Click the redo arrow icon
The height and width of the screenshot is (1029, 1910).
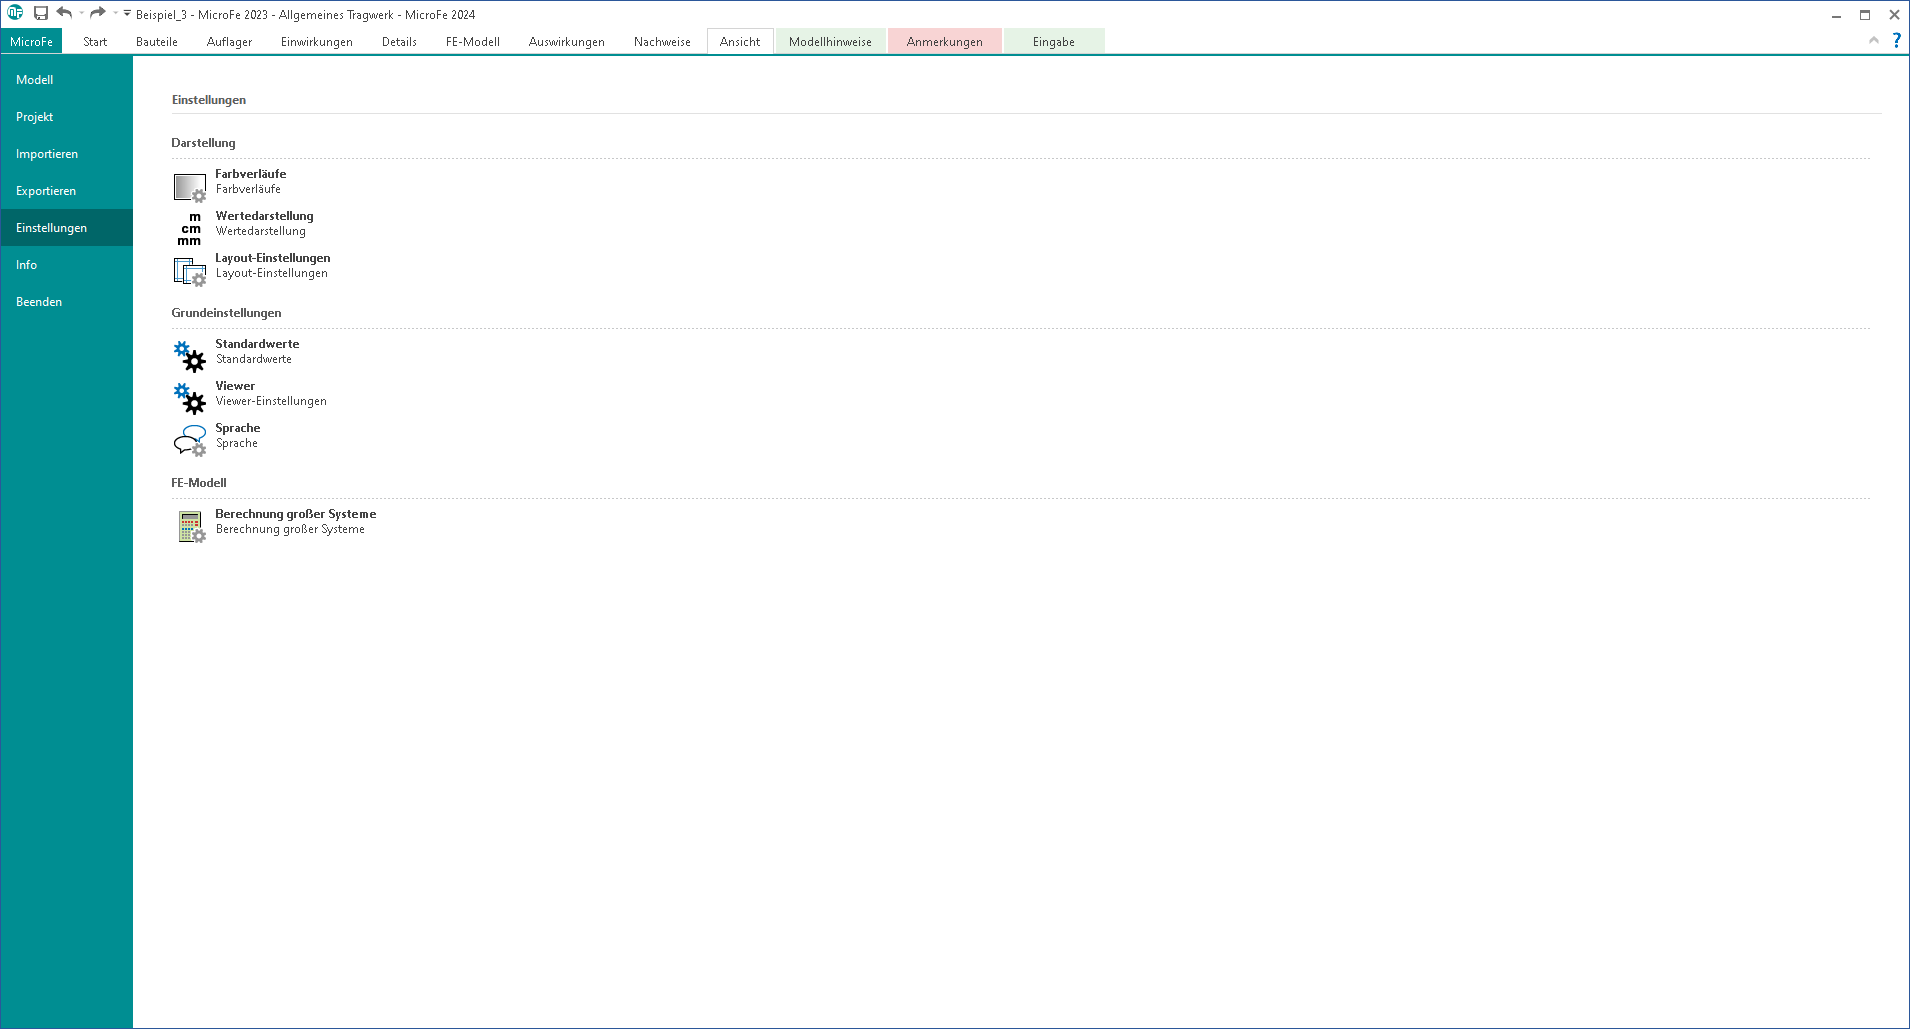pyautogui.click(x=97, y=13)
